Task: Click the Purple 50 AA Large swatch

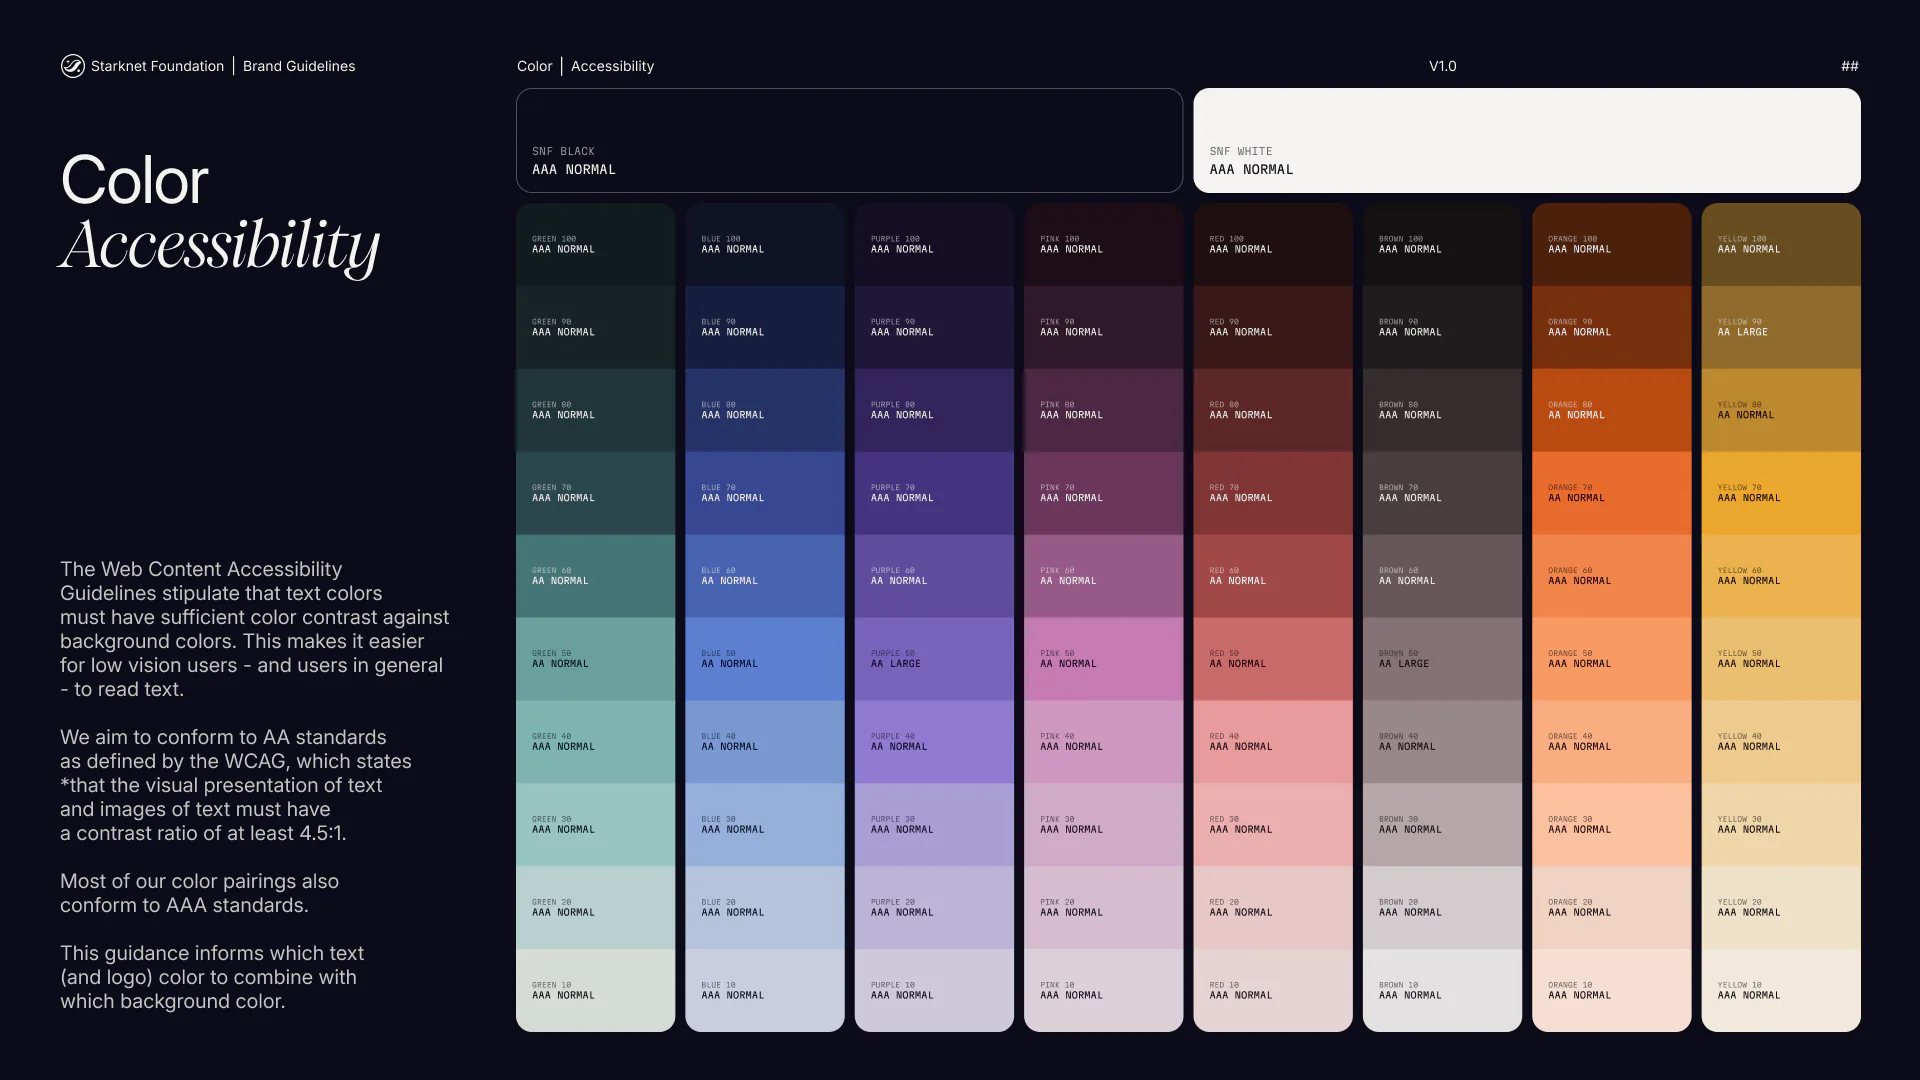Action: click(x=934, y=659)
